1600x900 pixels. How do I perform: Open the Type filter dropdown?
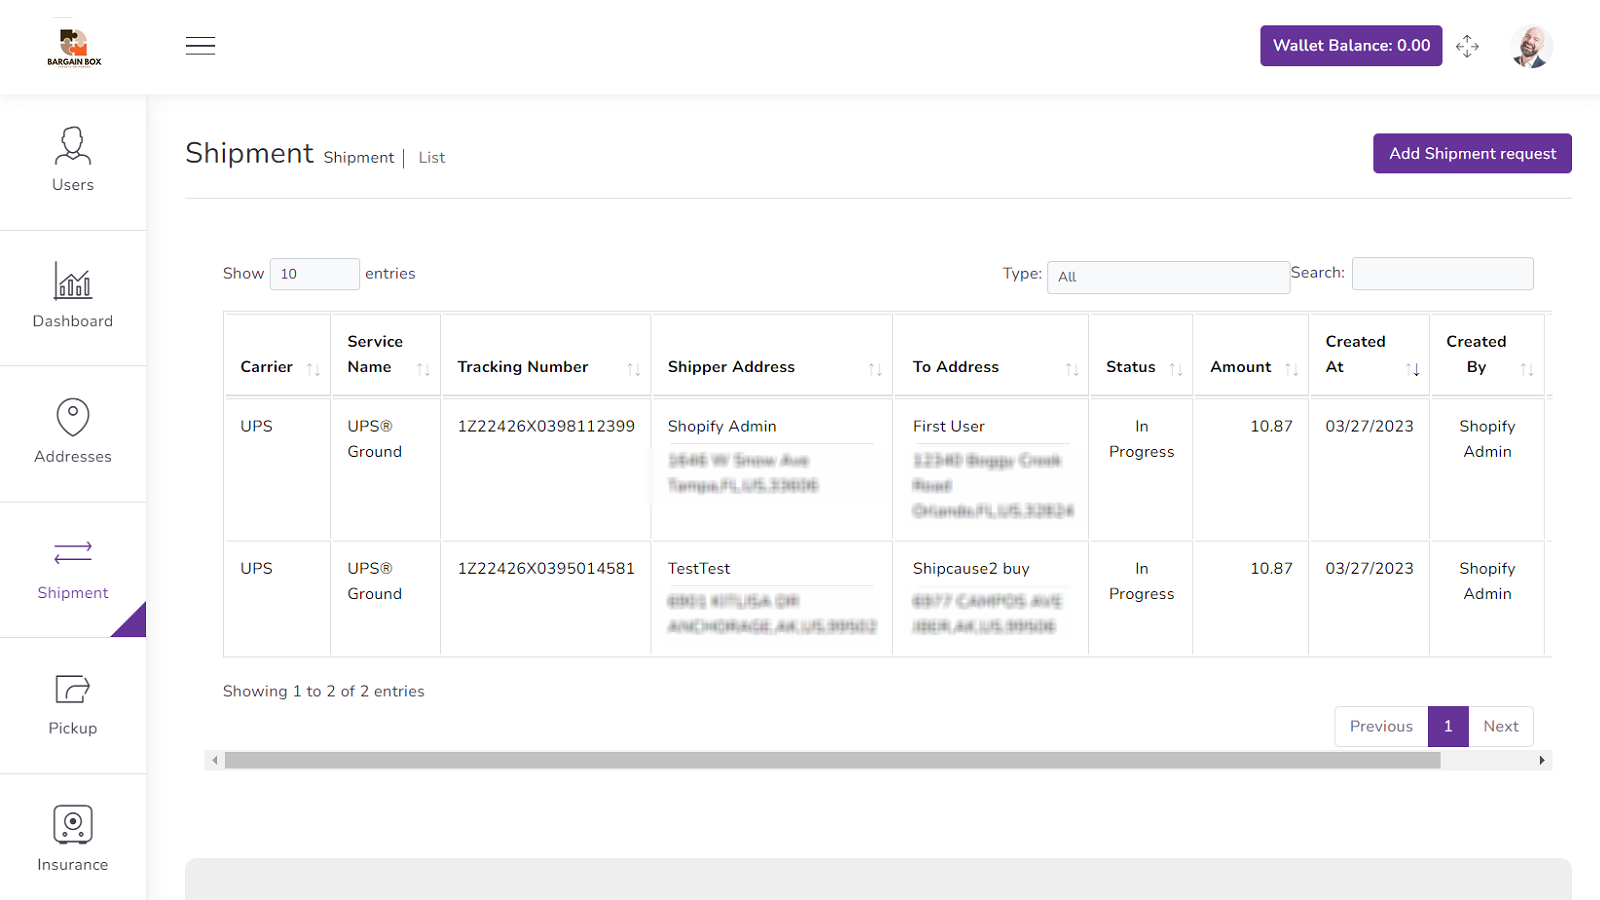pyautogui.click(x=1167, y=277)
